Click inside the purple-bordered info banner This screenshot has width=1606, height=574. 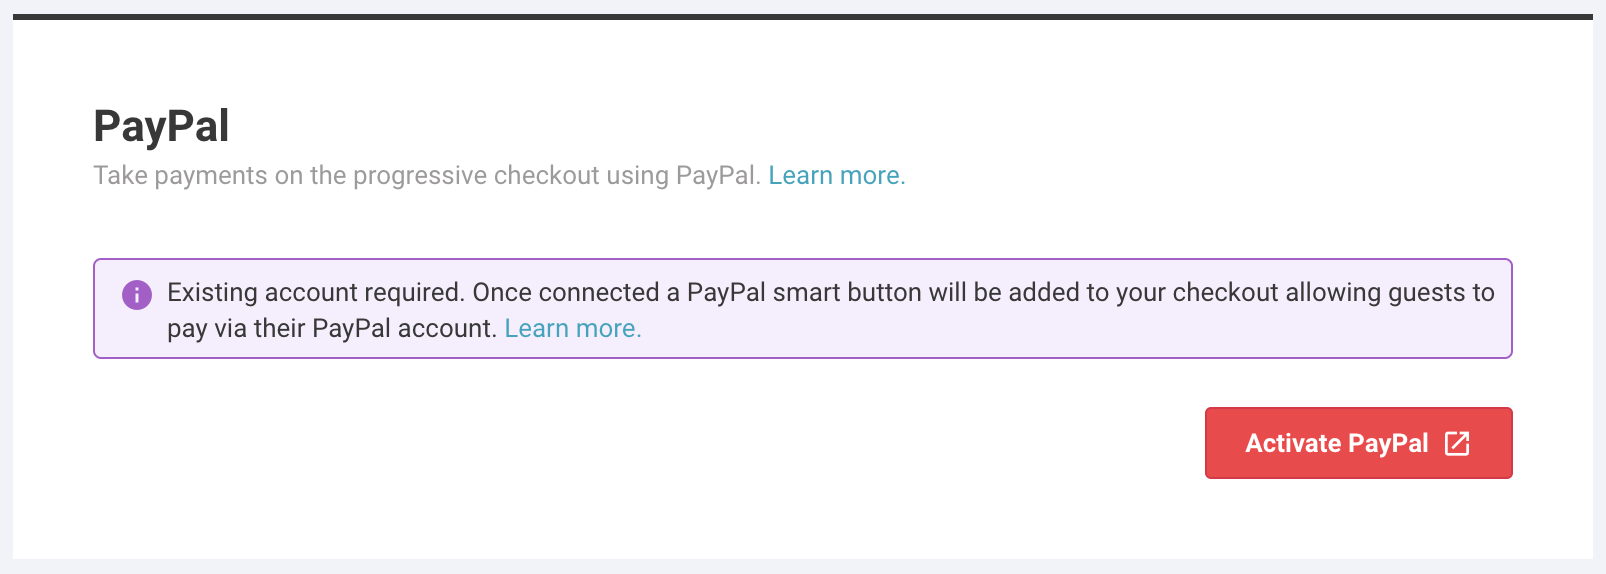802,309
